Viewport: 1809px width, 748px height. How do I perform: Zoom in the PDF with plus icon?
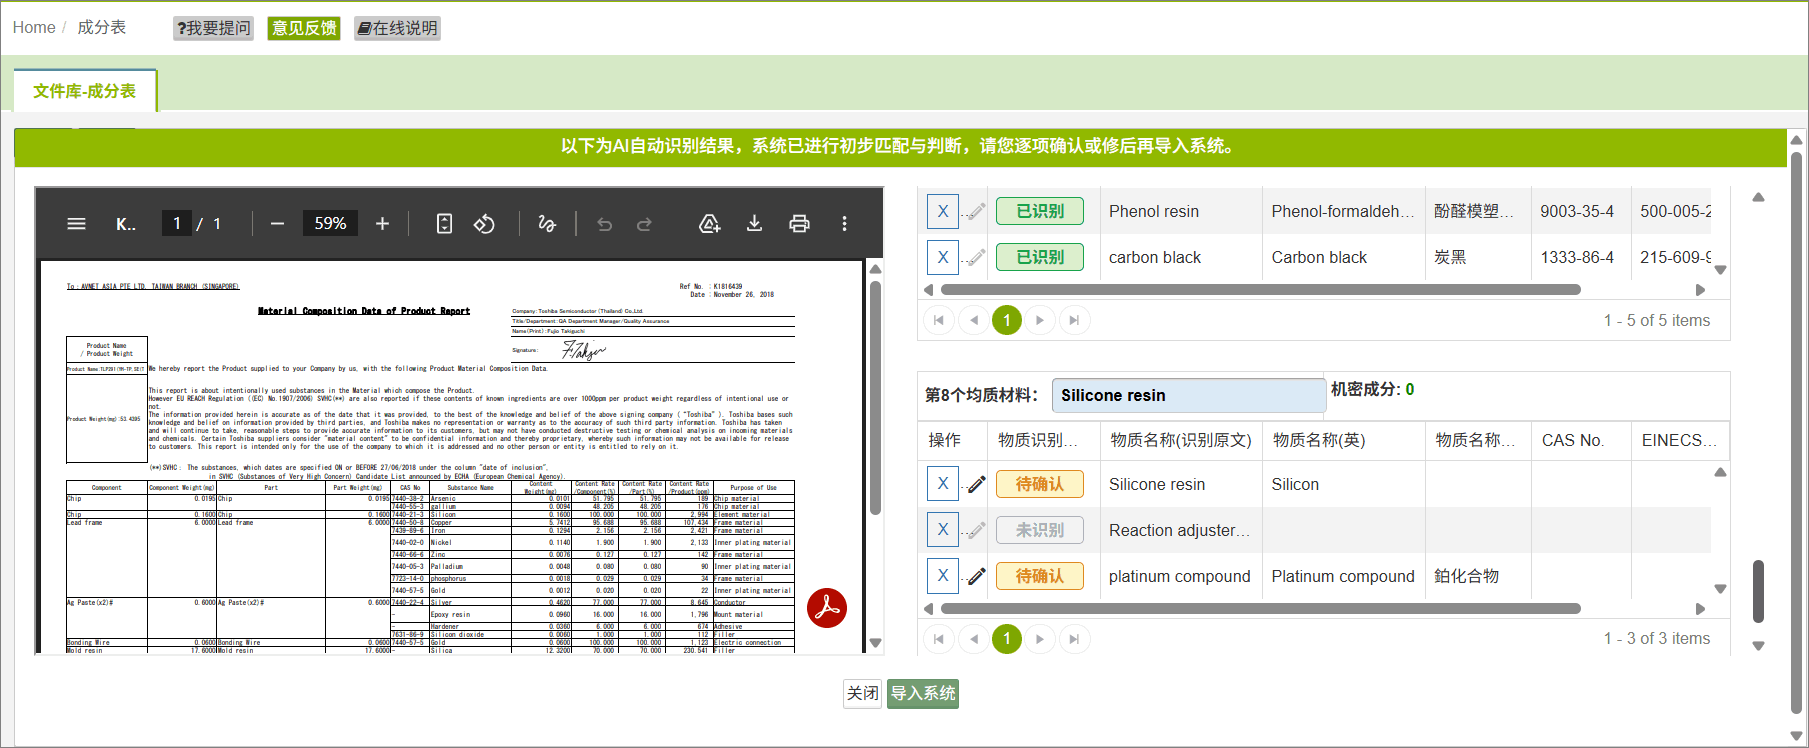382,224
